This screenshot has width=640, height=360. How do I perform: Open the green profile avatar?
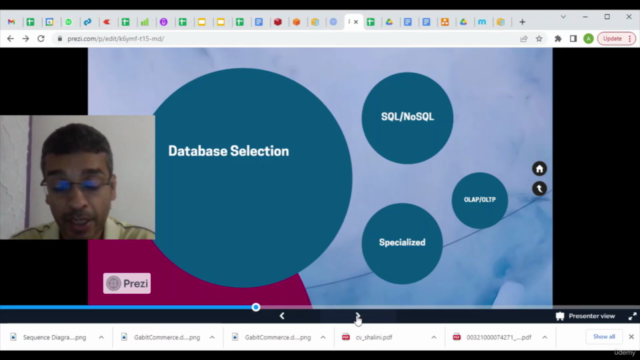(x=588, y=39)
